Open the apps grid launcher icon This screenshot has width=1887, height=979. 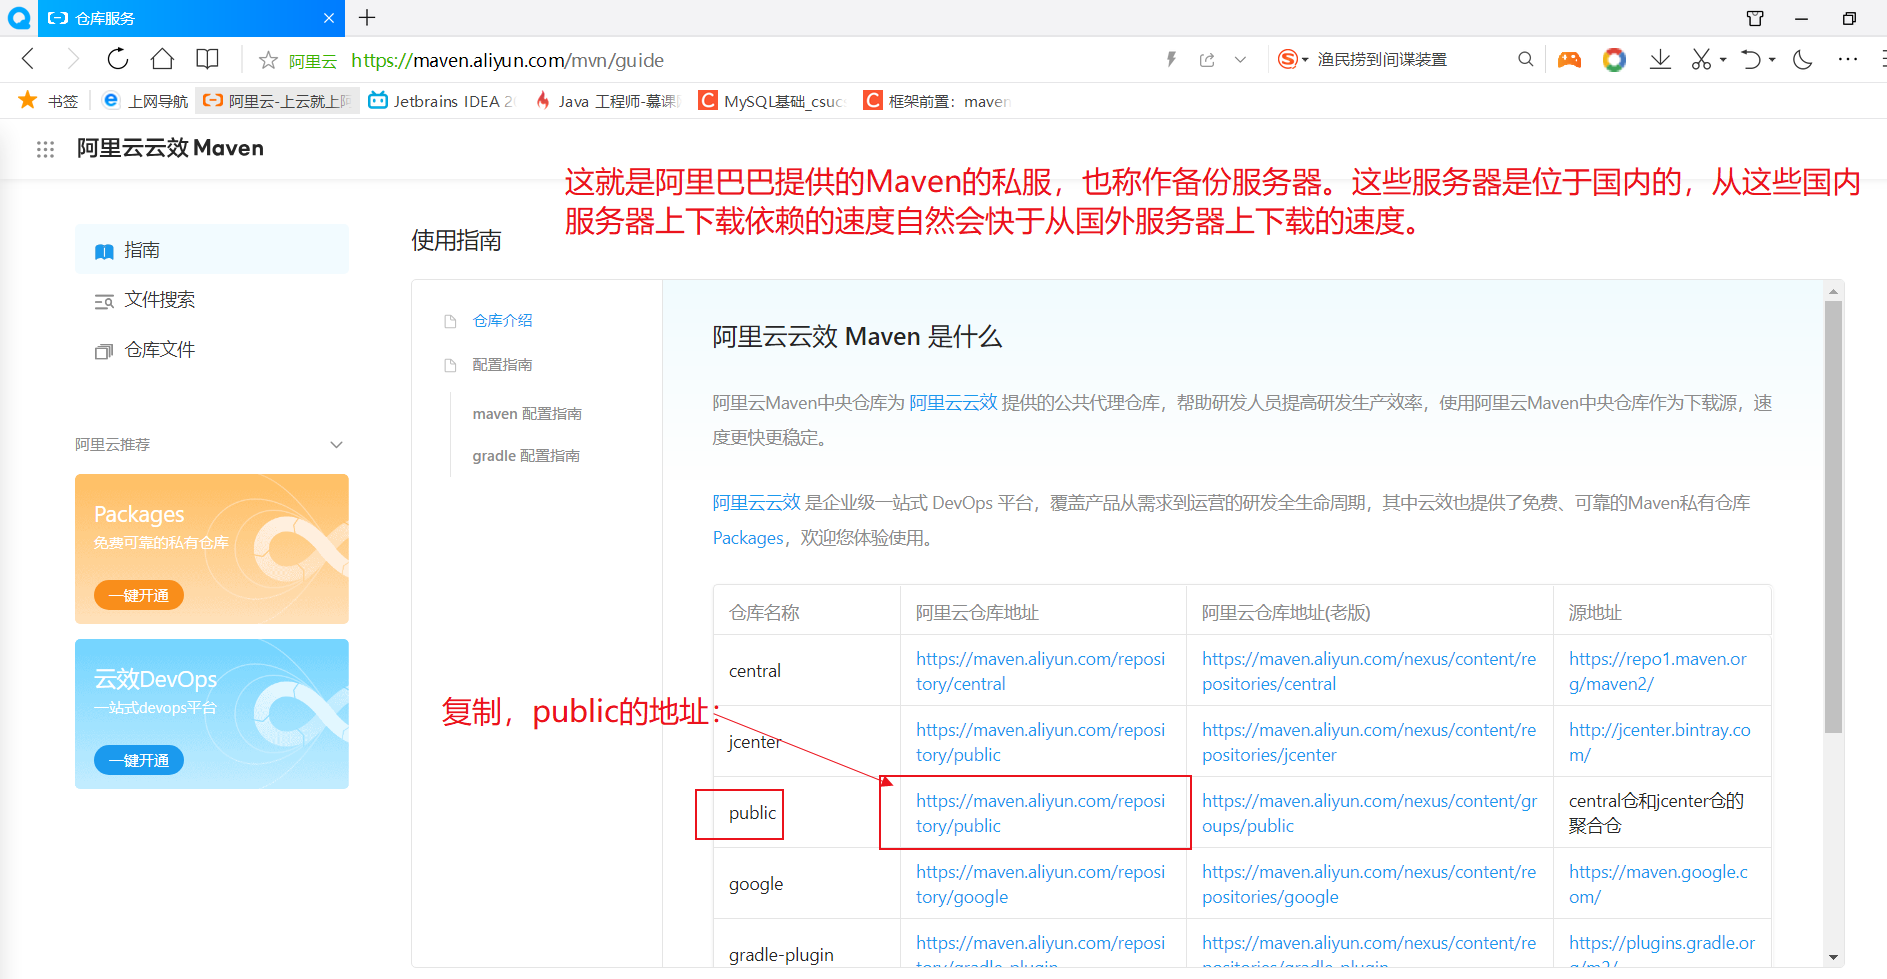(45, 149)
